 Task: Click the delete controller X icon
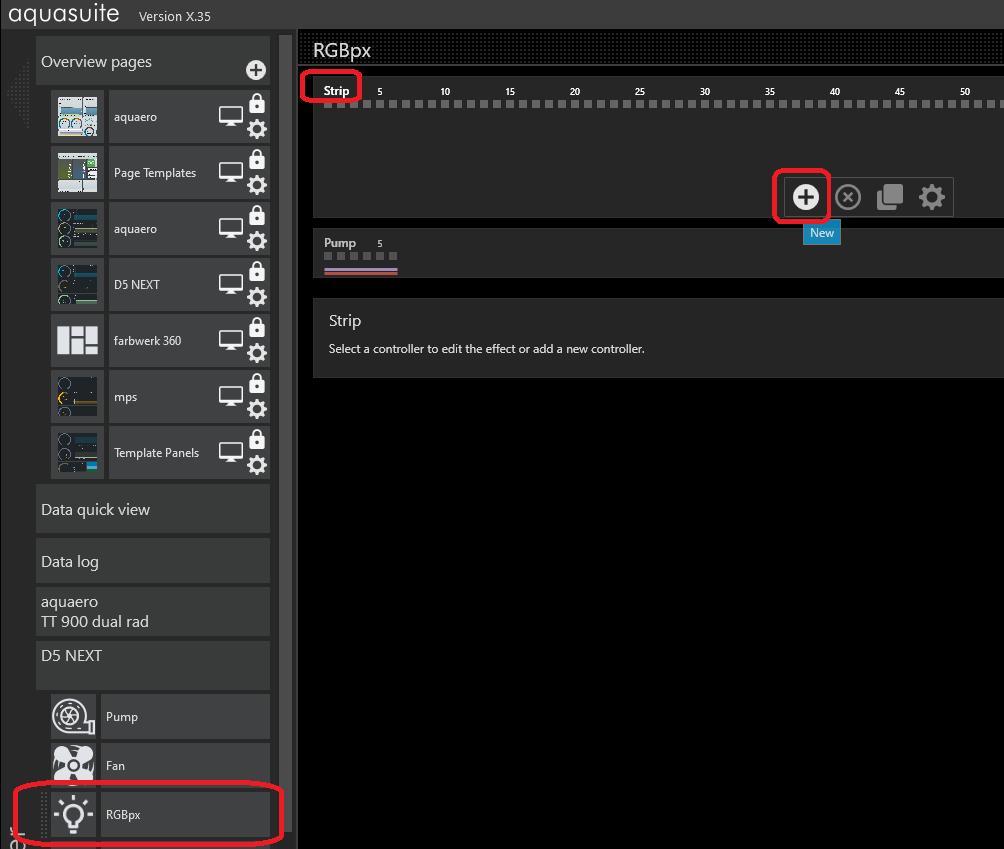tap(848, 197)
